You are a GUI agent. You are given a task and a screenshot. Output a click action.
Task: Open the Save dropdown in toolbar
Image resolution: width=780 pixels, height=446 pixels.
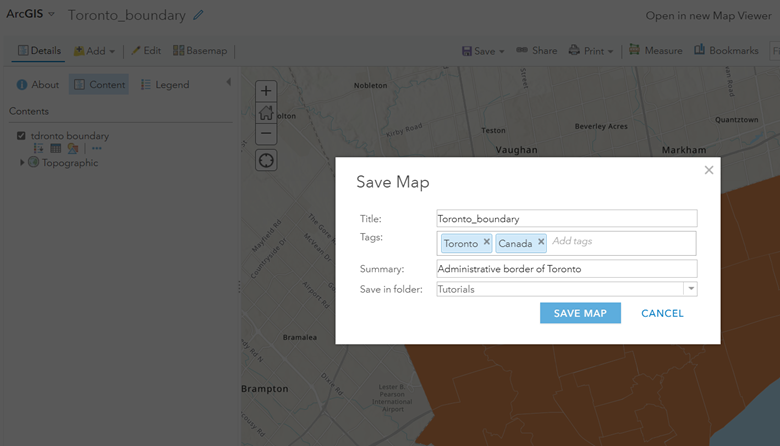pyautogui.click(x=483, y=51)
